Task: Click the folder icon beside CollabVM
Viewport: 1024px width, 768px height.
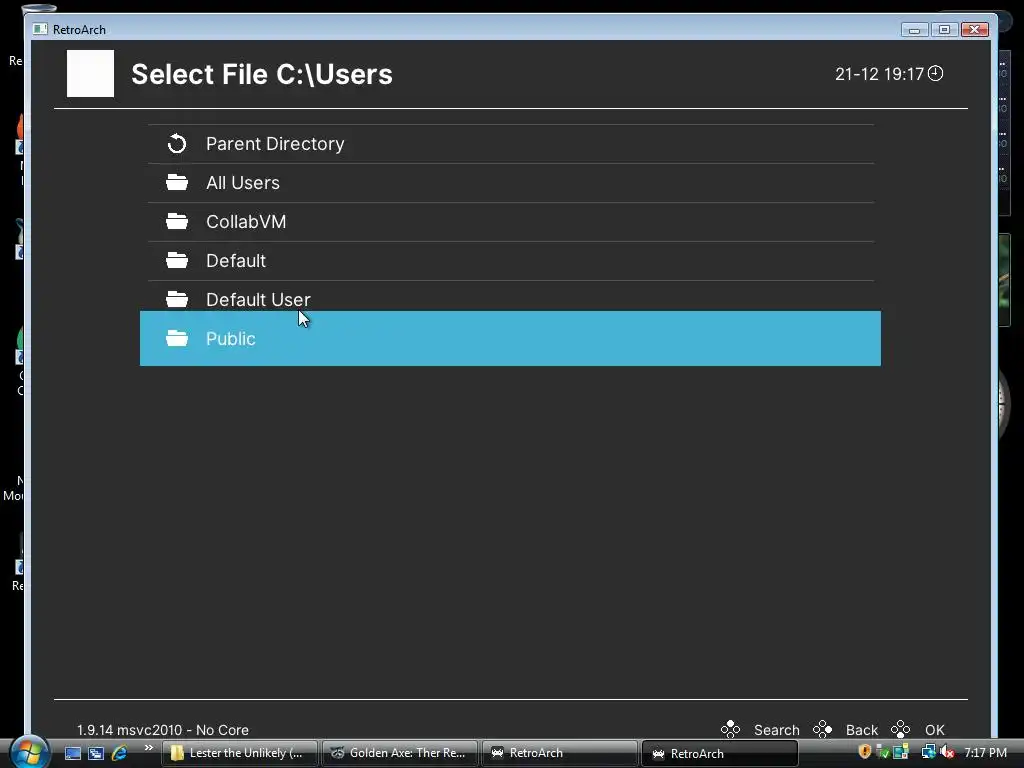Action: pos(176,221)
